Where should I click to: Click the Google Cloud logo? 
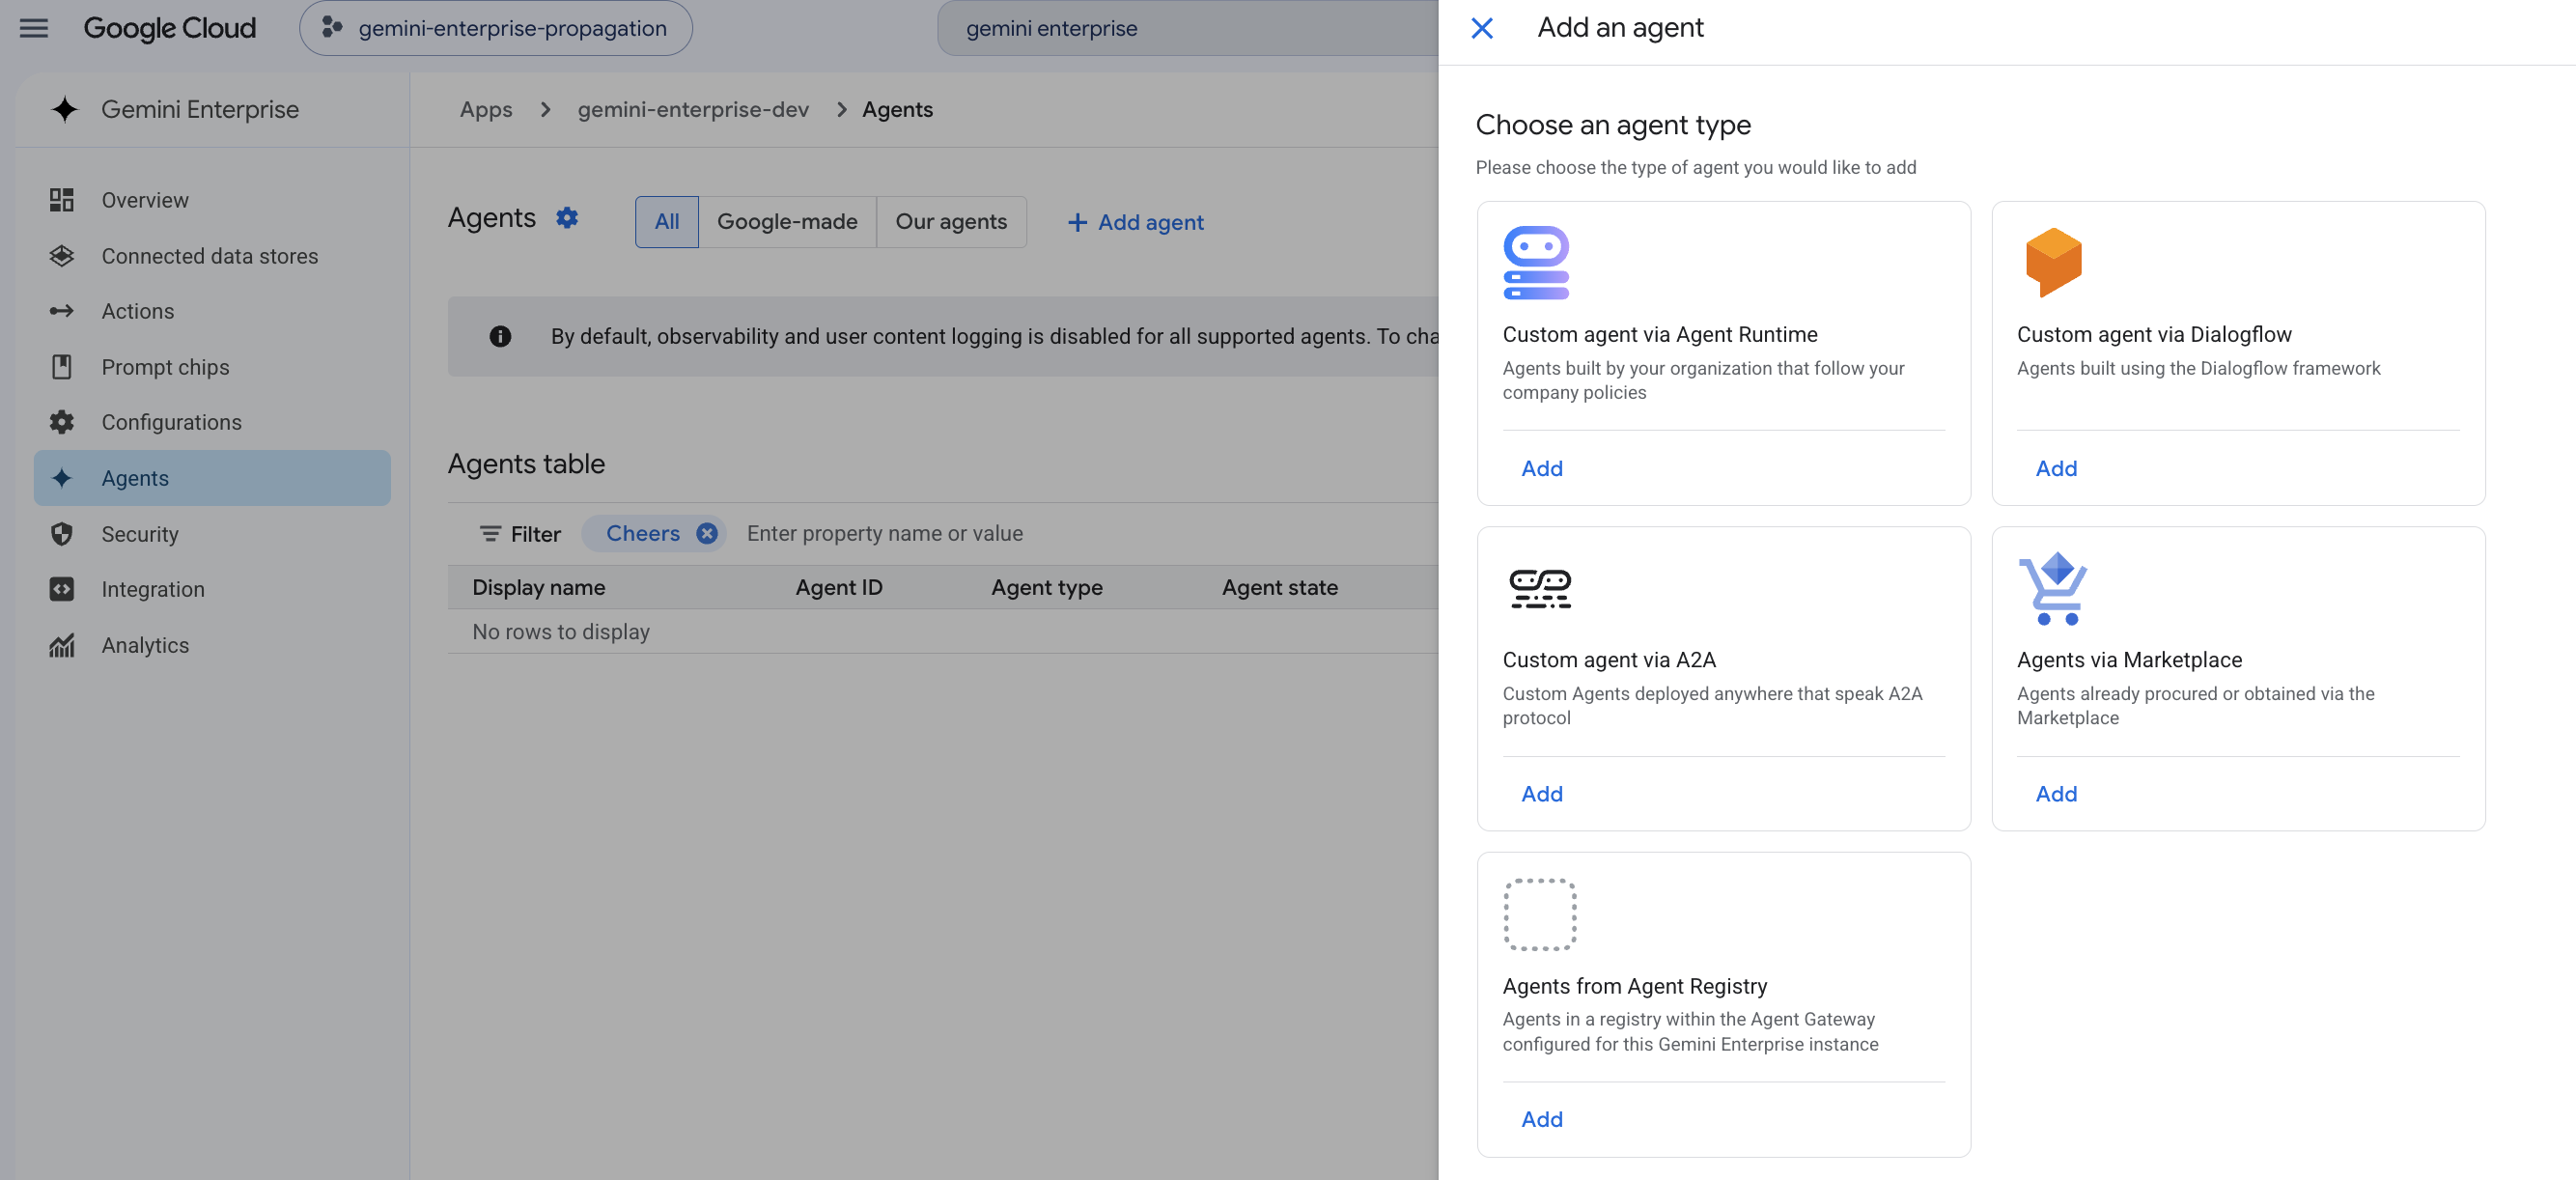pos(169,28)
